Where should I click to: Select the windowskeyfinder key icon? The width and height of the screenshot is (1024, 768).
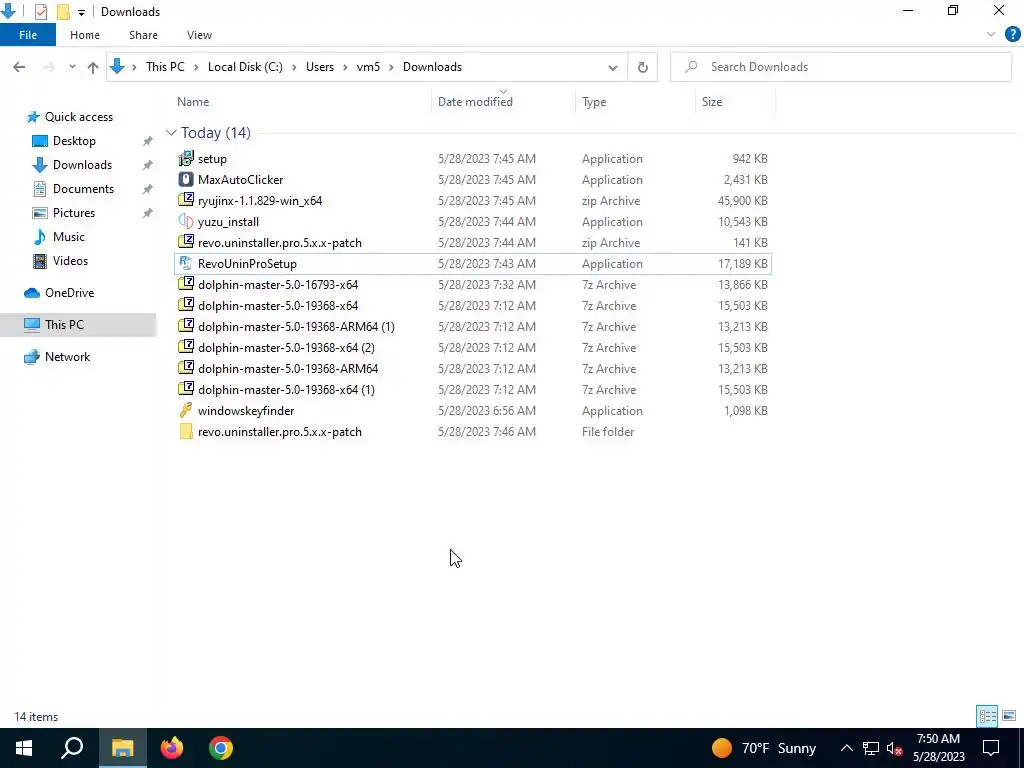pyautogui.click(x=186, y=411)
